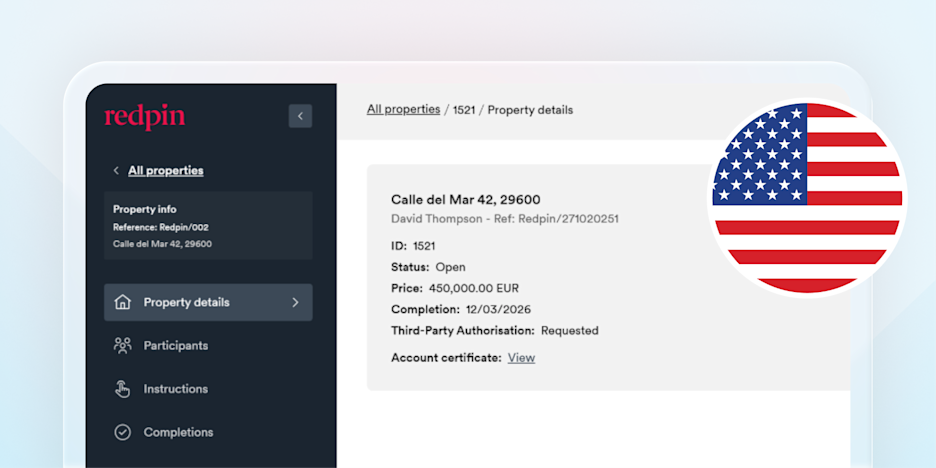Click the Calle del Mar 42 heading
Image resolution: width=936 pixels, height=468 pixels.
point(466,200)
